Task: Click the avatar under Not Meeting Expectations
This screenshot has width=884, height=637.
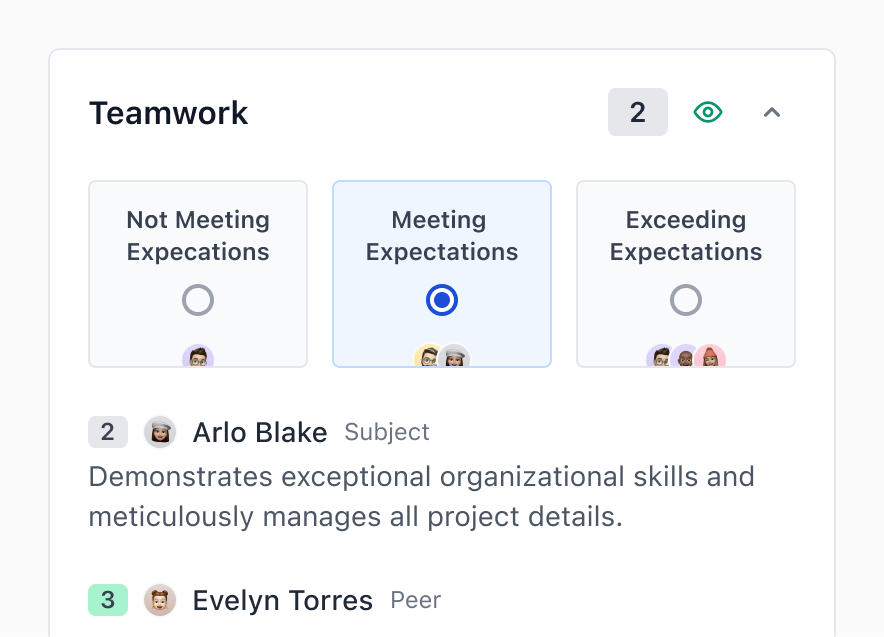Action: [198, 357]
